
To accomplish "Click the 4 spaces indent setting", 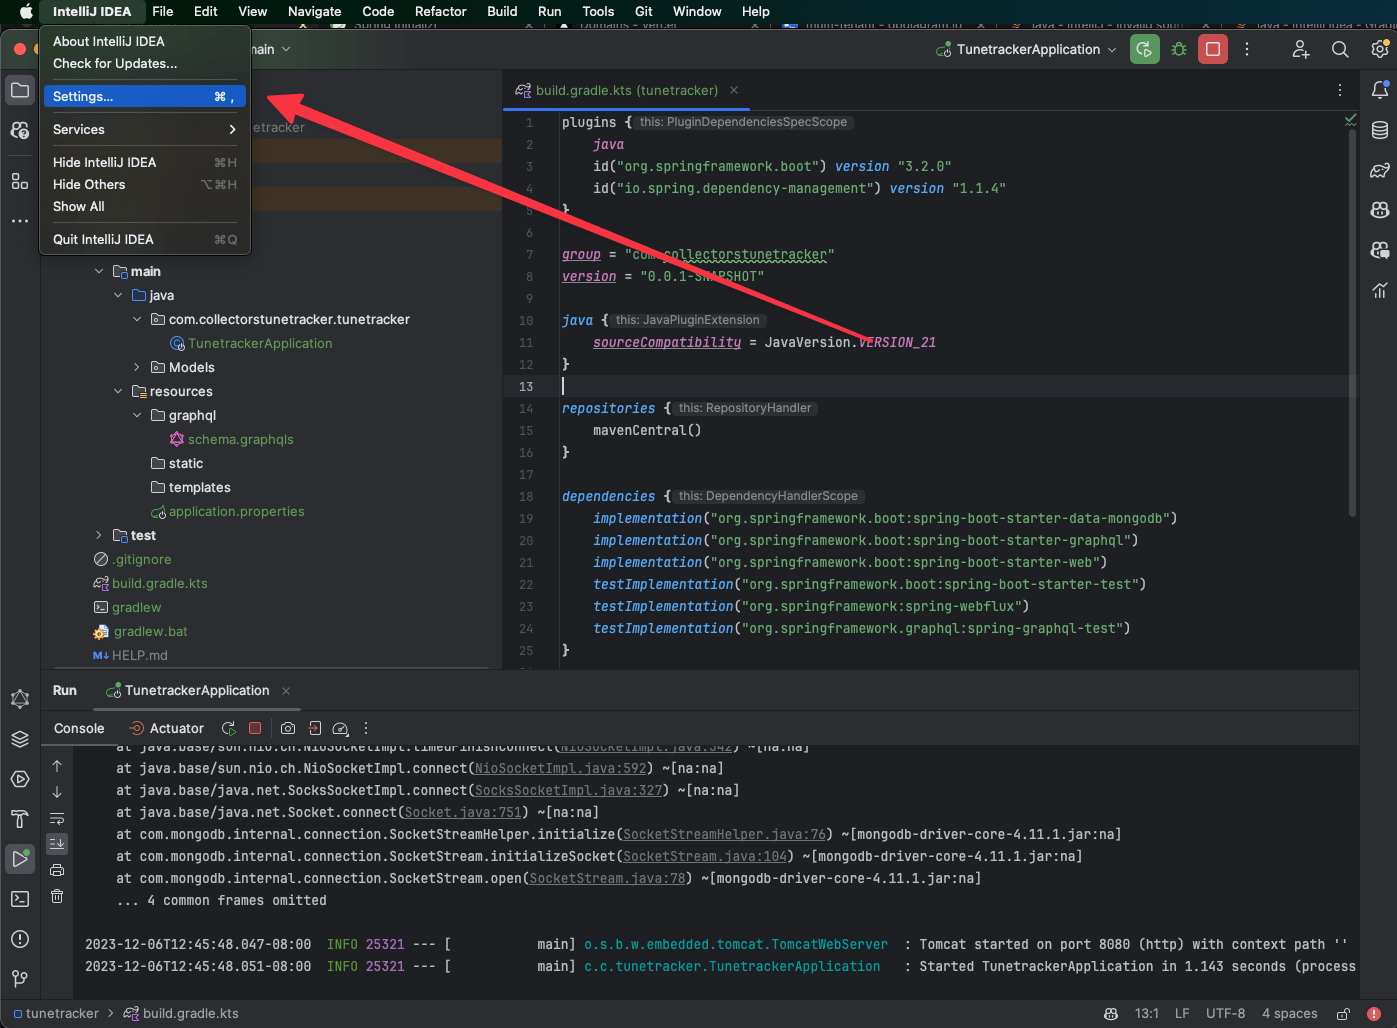I will (x=1289, y=1013).
